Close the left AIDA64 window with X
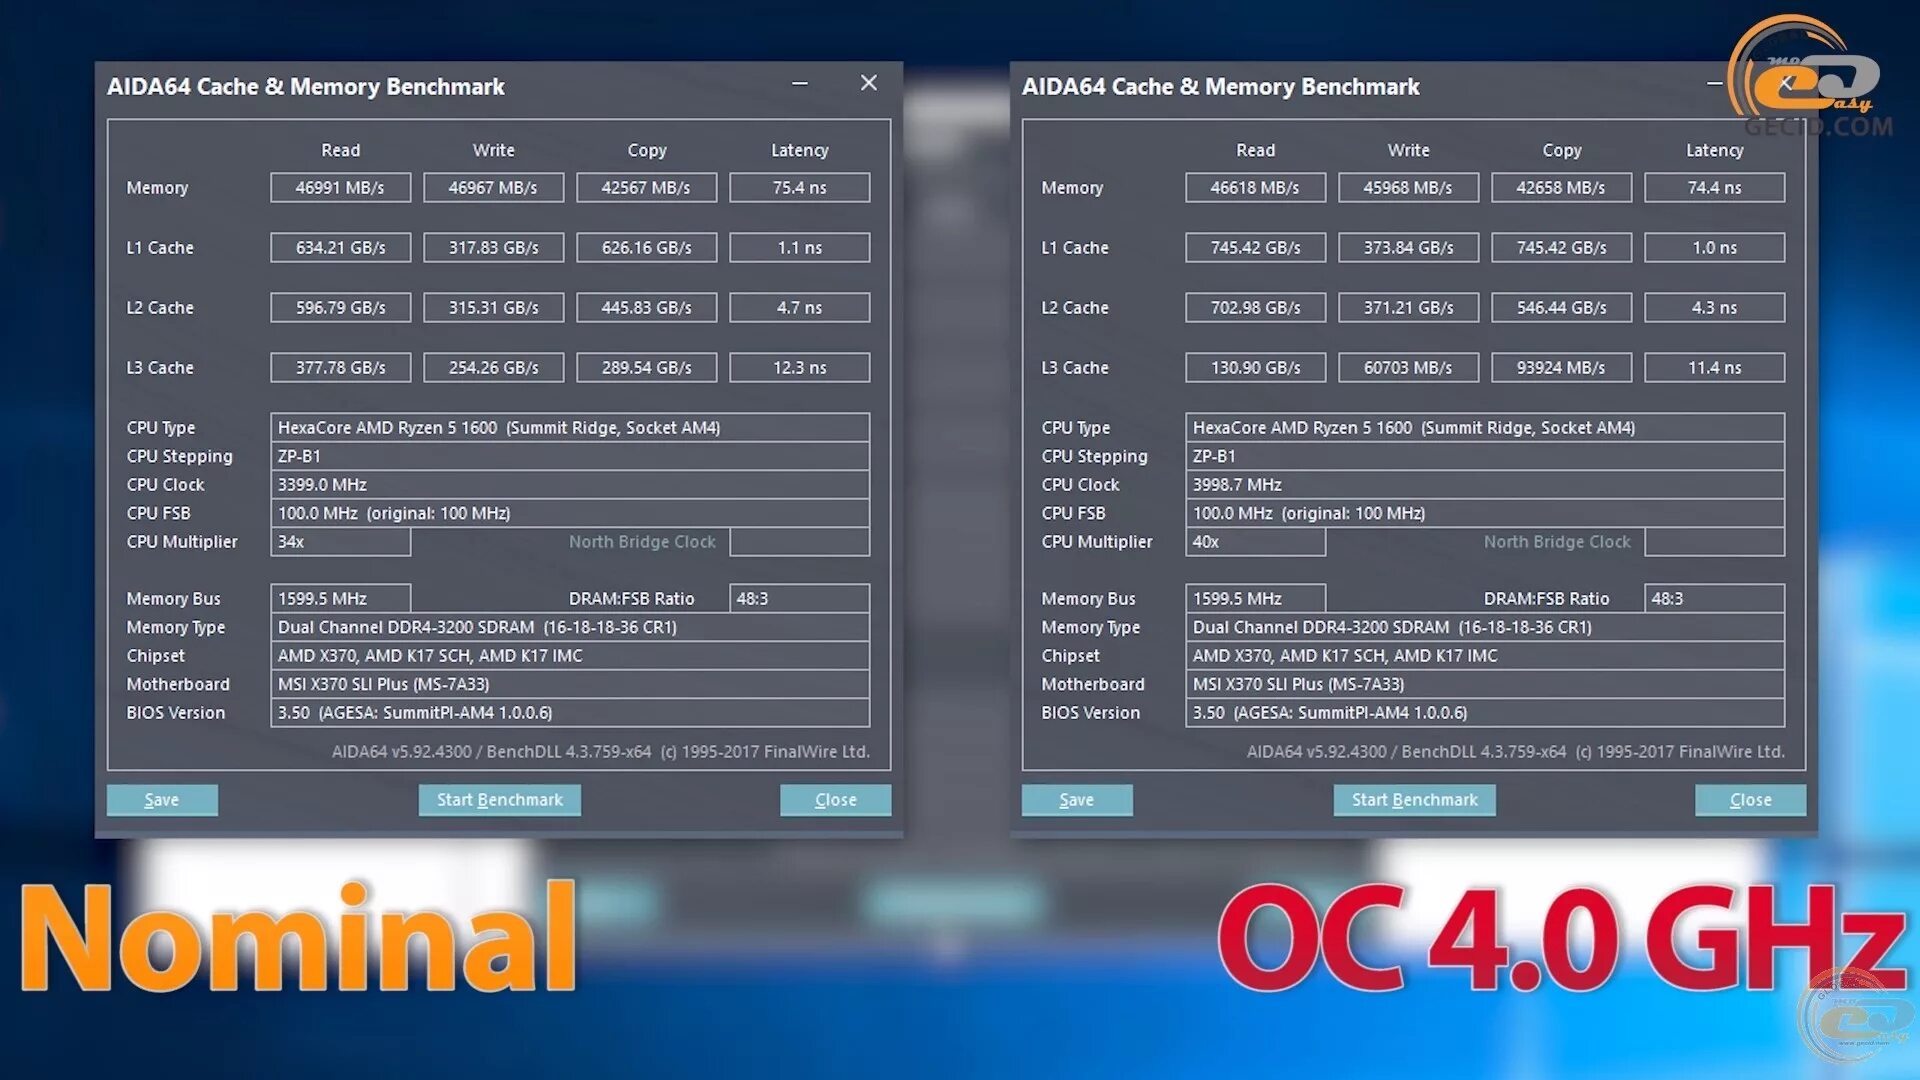This screenshot has height=1080, width=1920. pyautogui.click(x=869, y=83)
